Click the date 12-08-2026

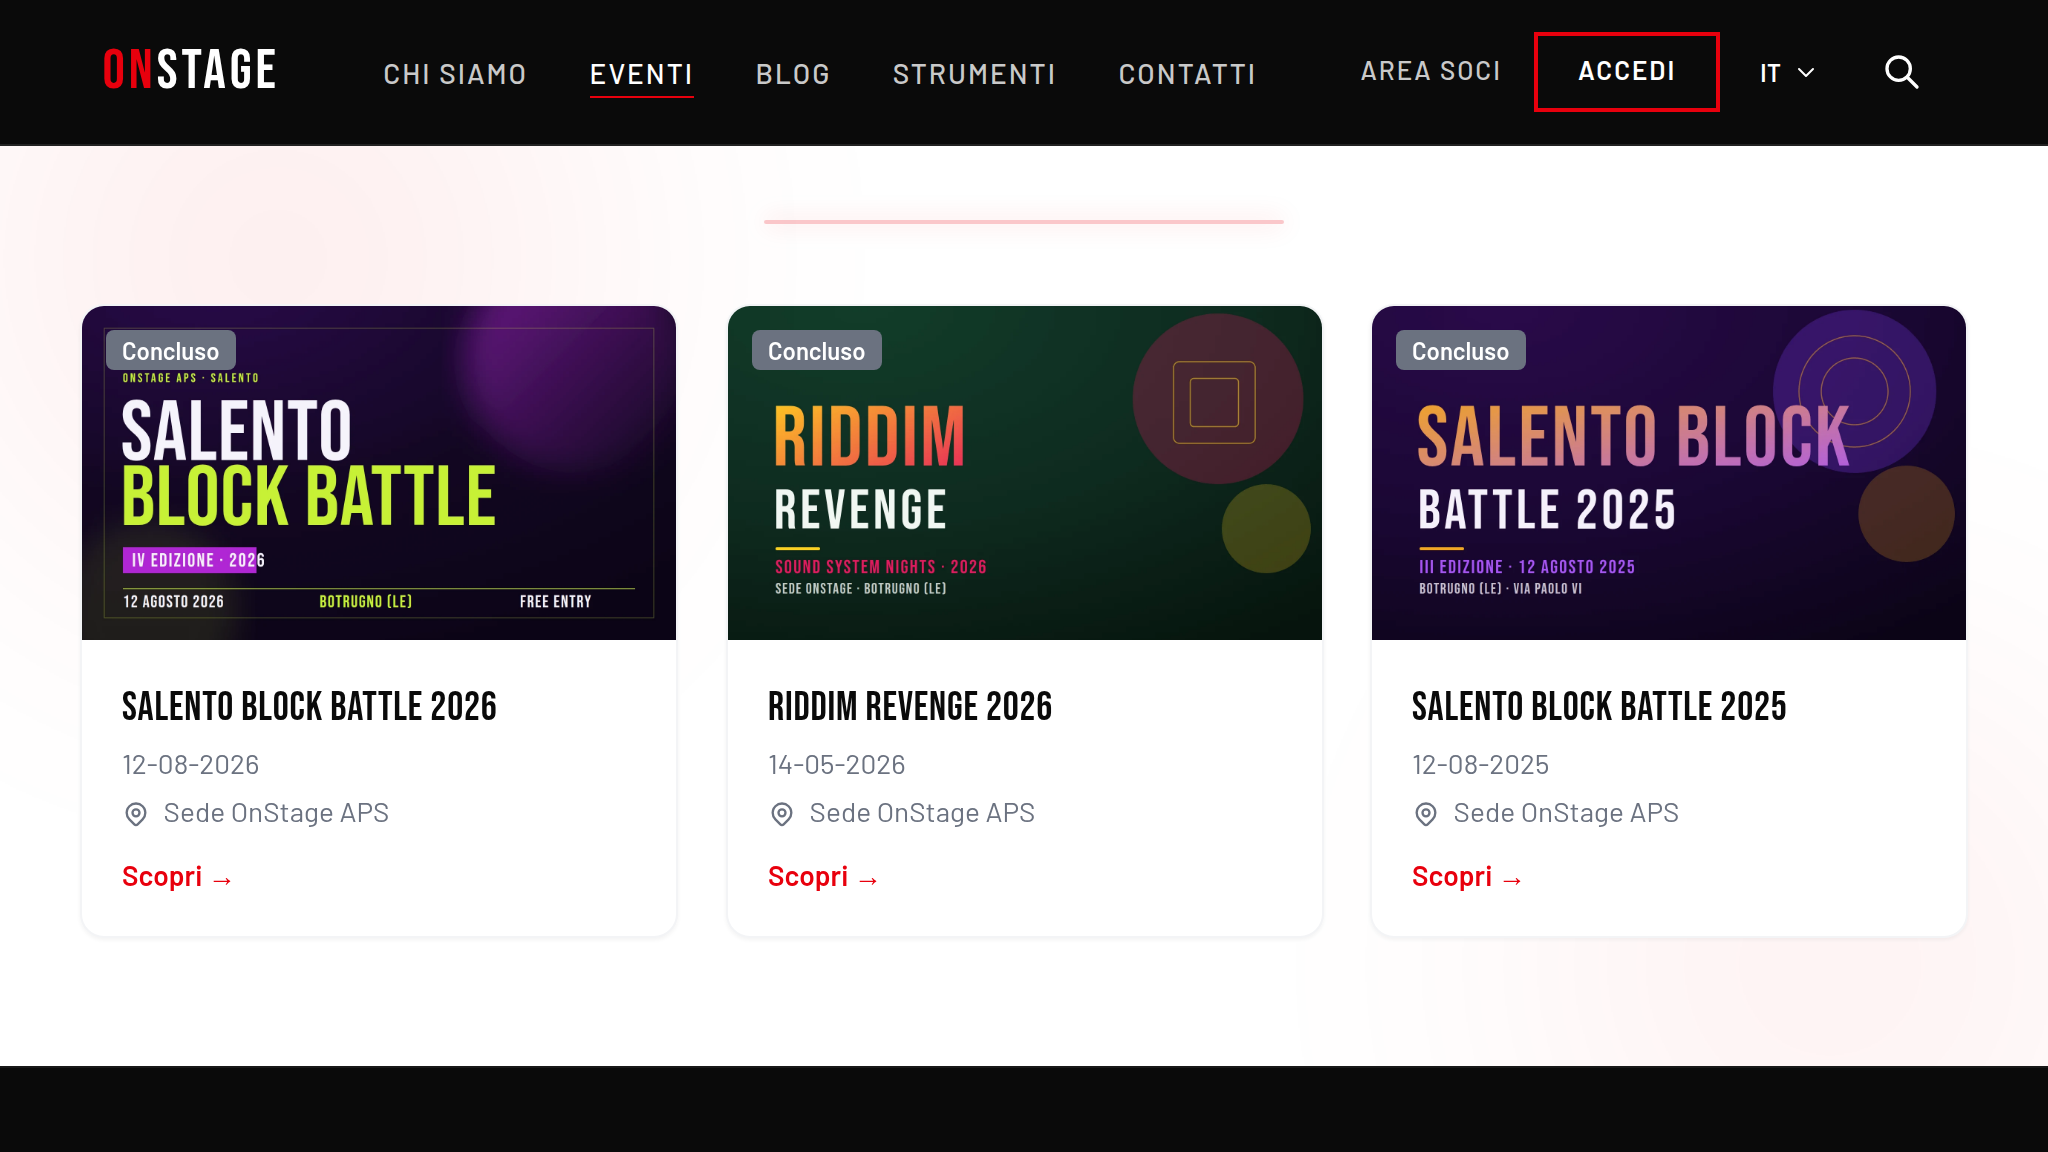pos(190,765)
